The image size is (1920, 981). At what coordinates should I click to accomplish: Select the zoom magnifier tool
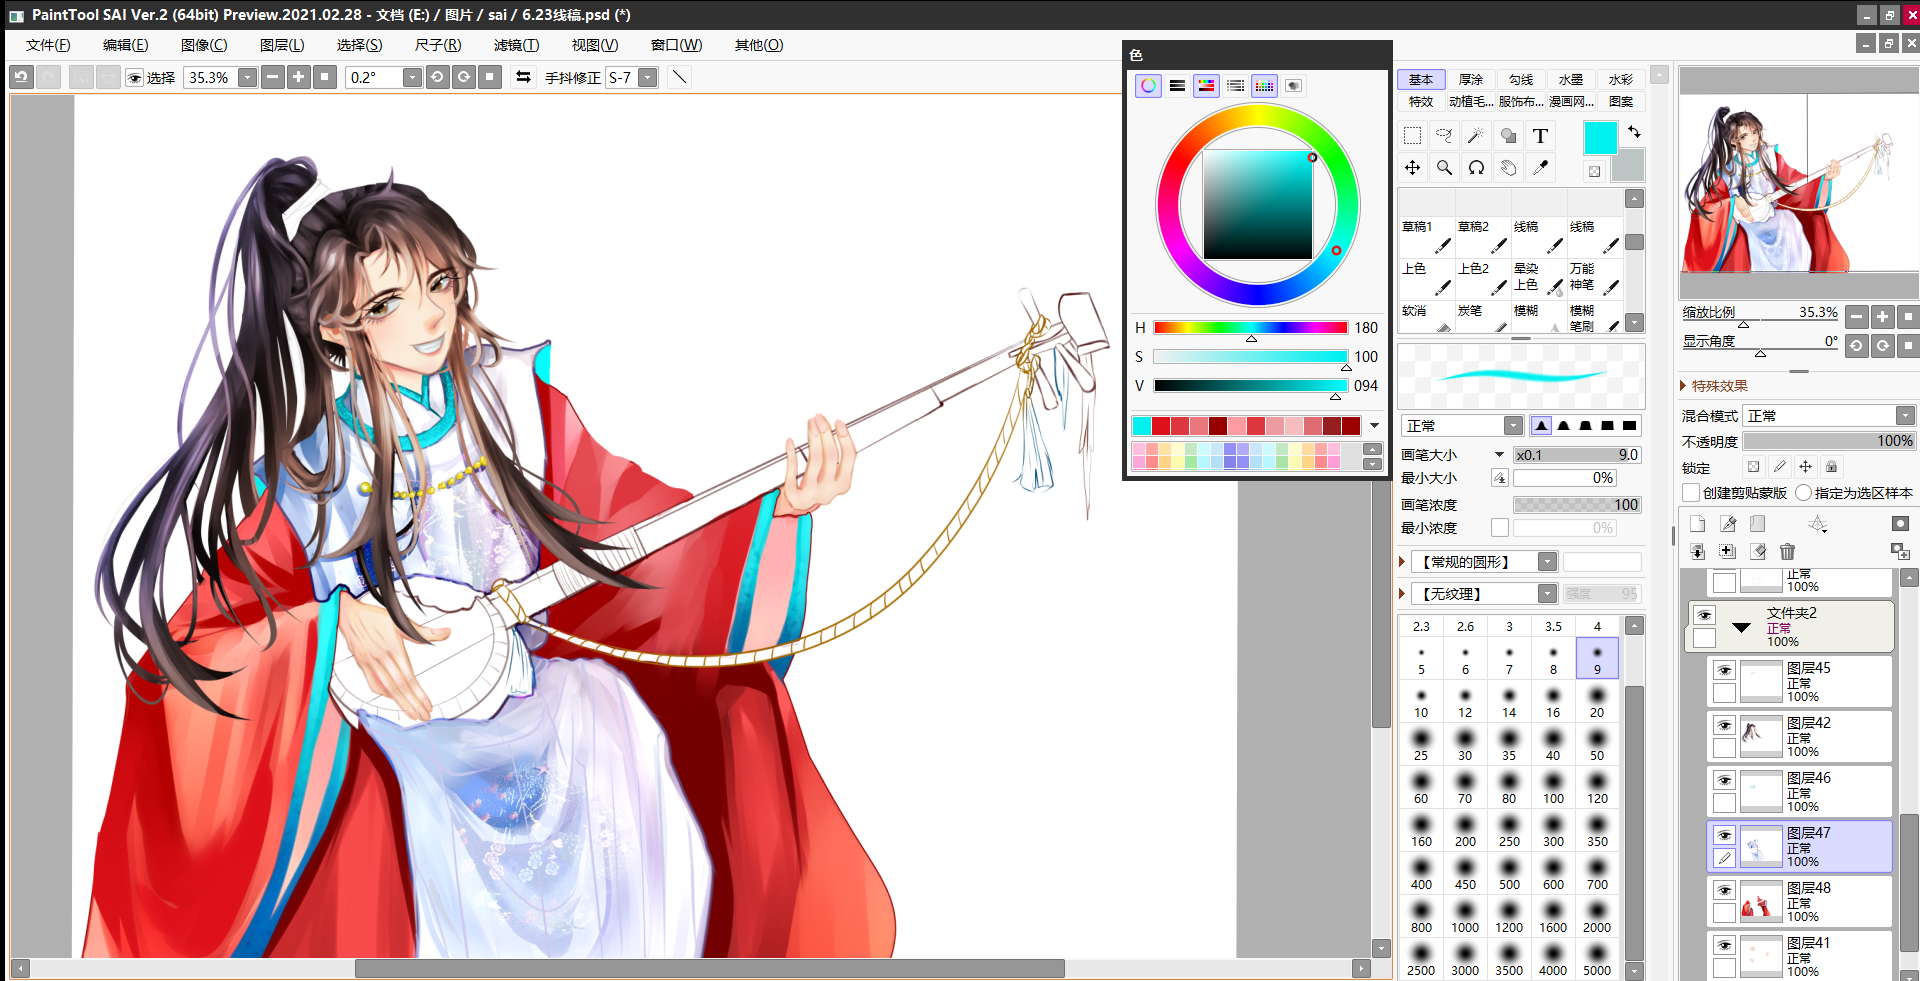click(1444, 168)
